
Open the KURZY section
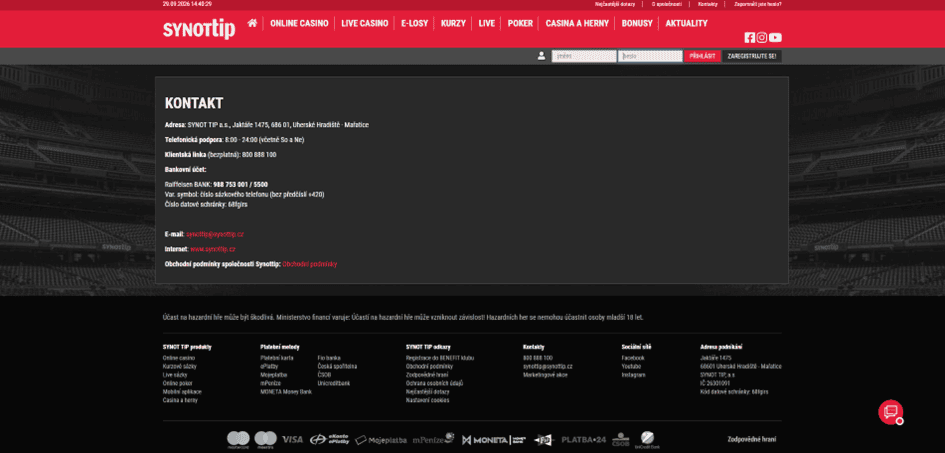[x=453, y=23]
